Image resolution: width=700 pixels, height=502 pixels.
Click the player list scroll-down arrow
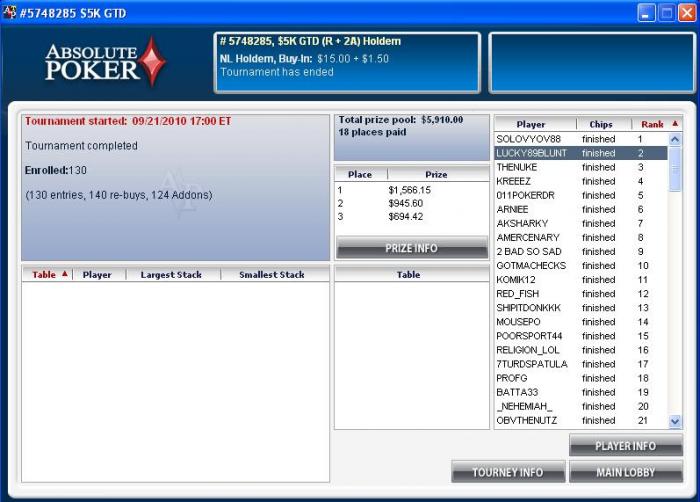pos(675,421)
